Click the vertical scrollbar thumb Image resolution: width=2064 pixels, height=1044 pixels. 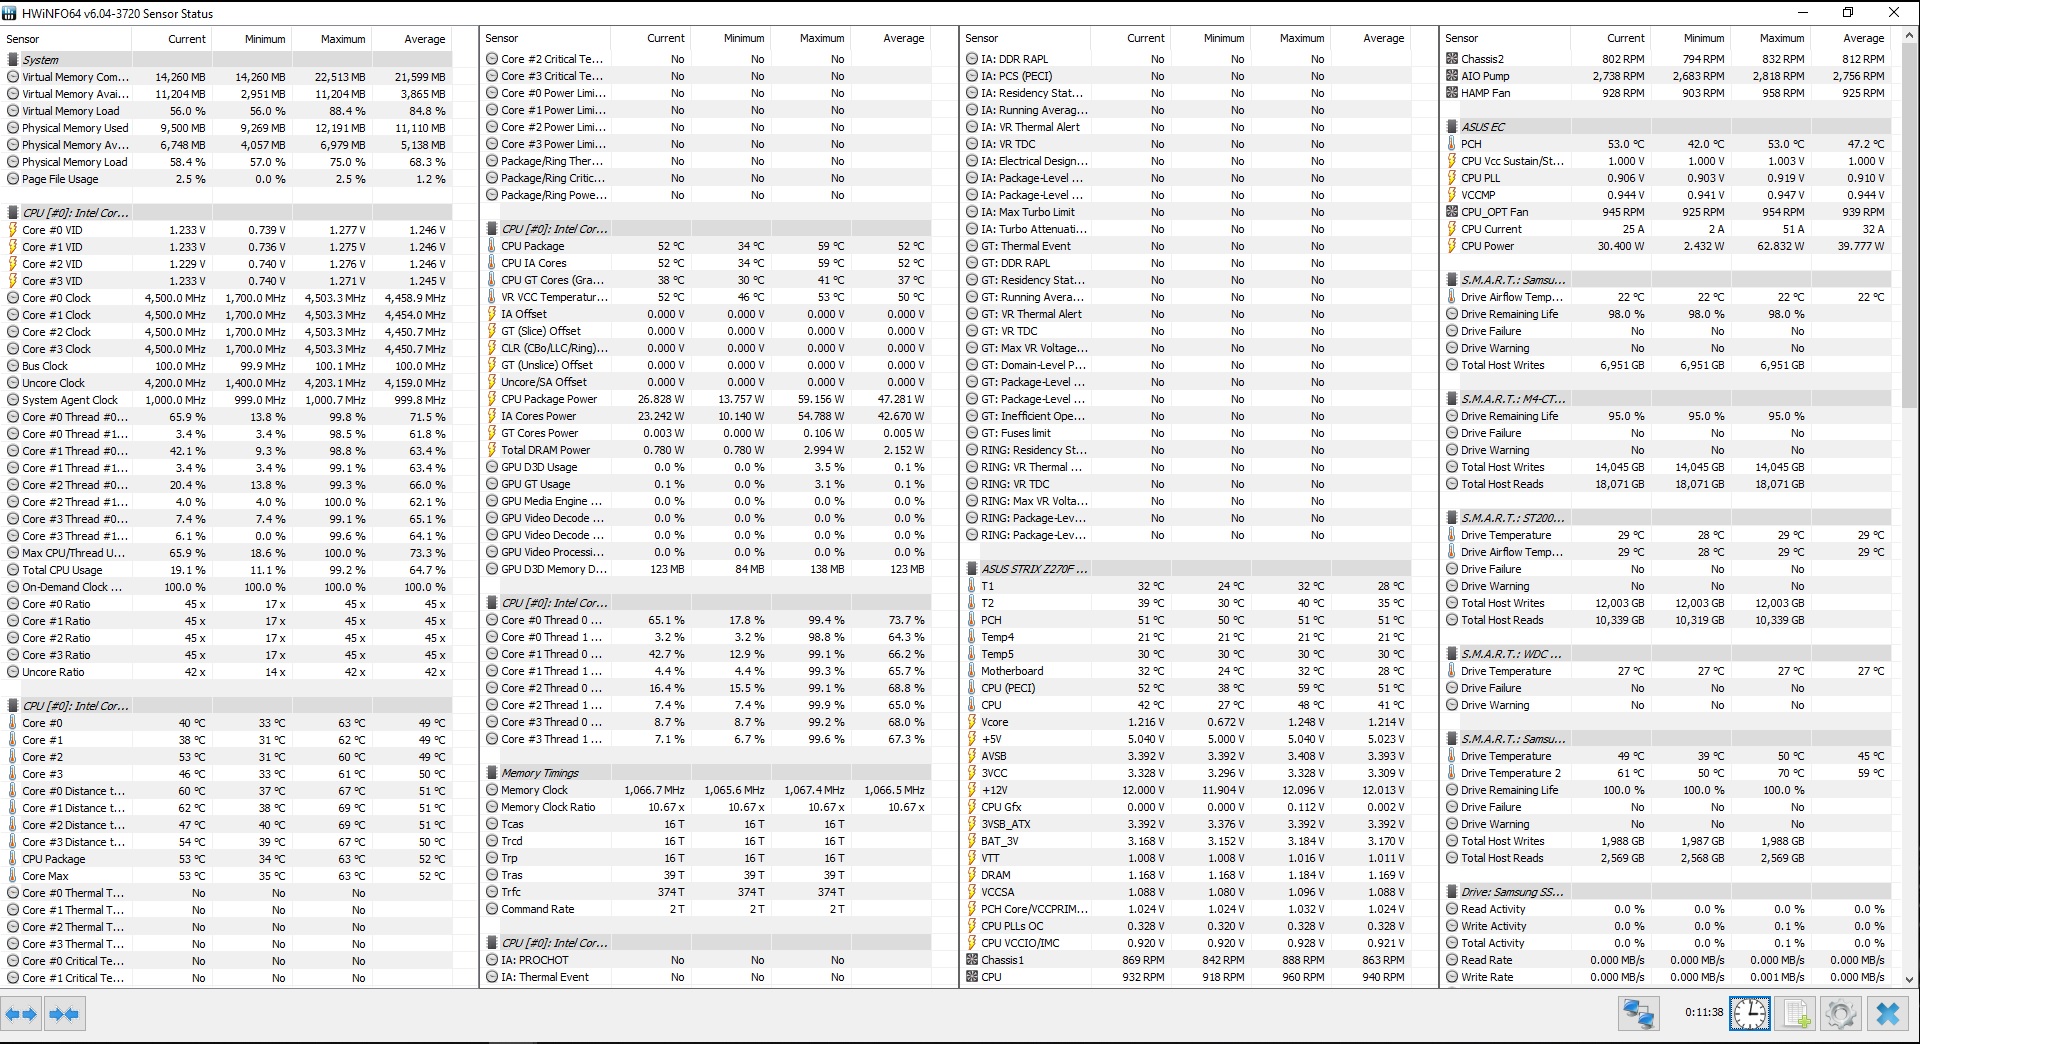(1909, 226)
